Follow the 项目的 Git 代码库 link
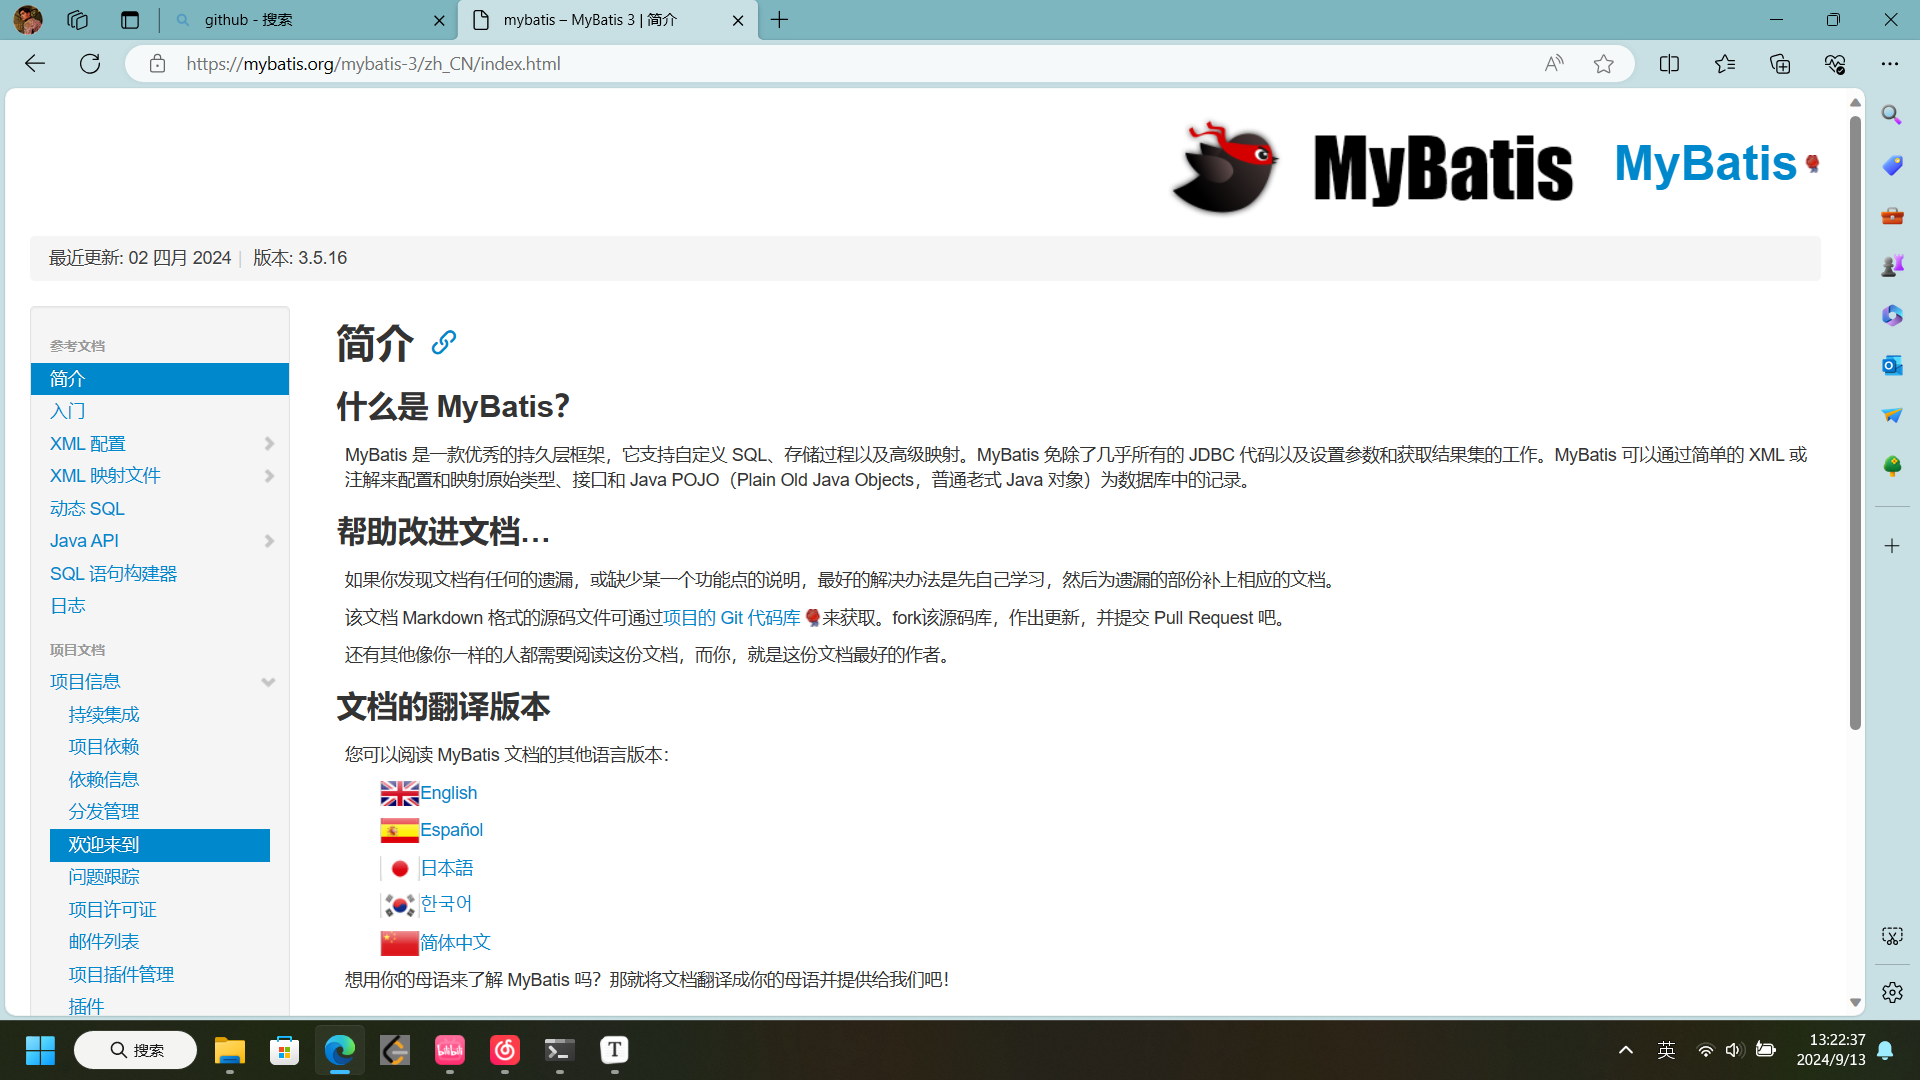This screenshot has height=1080, width=1920. (x=731, y=618)
